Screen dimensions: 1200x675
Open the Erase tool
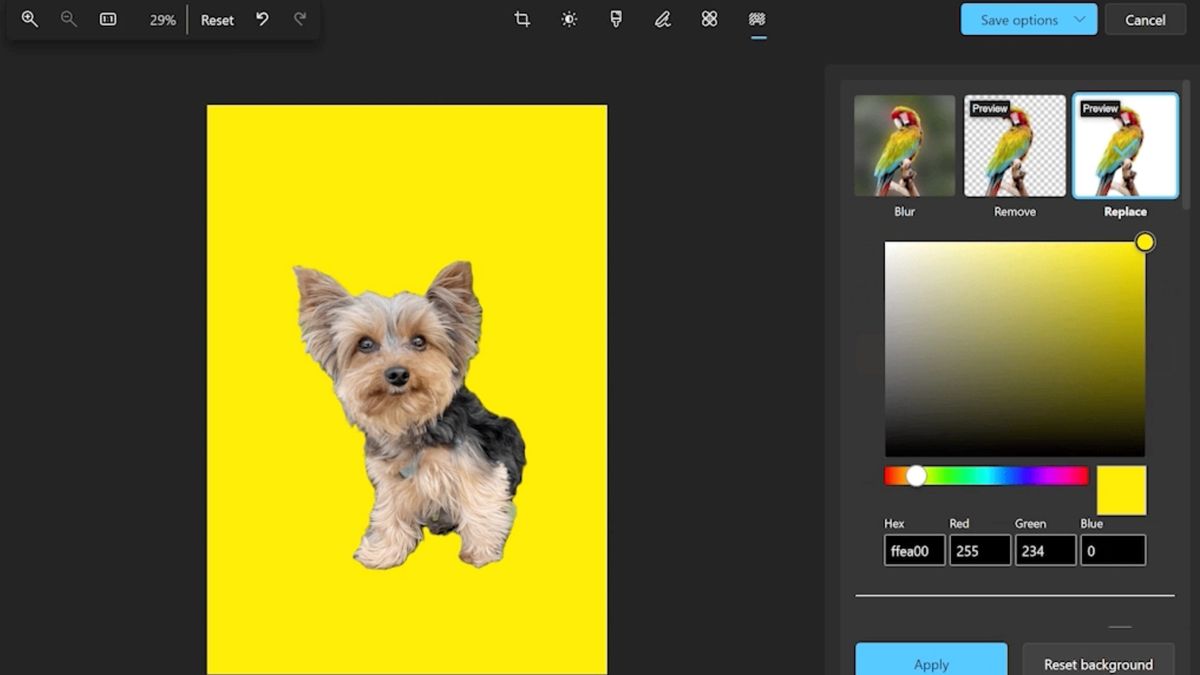tap(710, 19)
